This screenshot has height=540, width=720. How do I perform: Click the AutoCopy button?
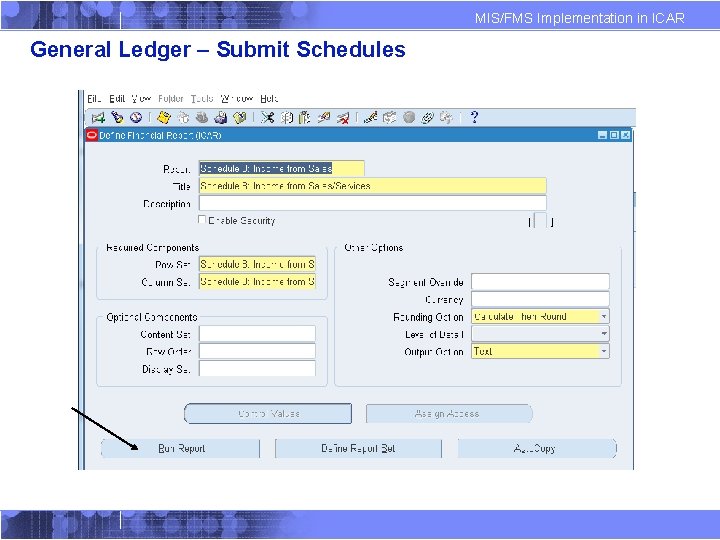coord(537,449)
